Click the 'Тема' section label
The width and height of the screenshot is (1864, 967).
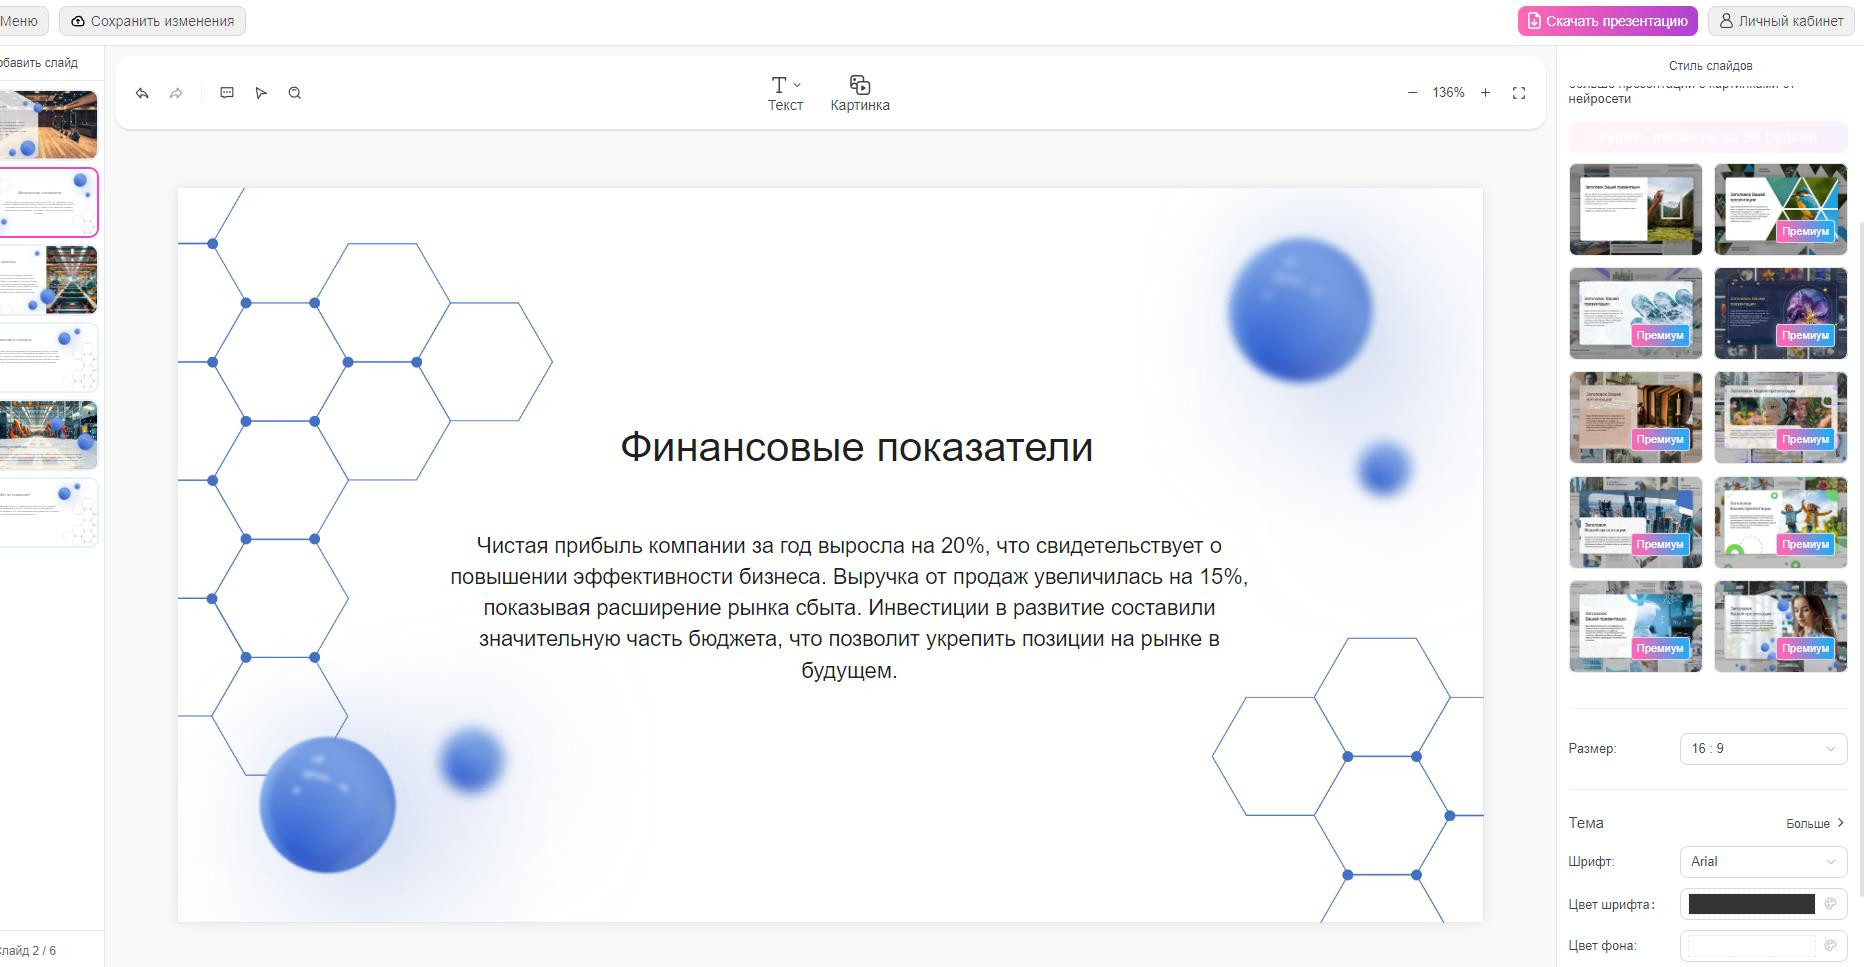[1586, 823]
